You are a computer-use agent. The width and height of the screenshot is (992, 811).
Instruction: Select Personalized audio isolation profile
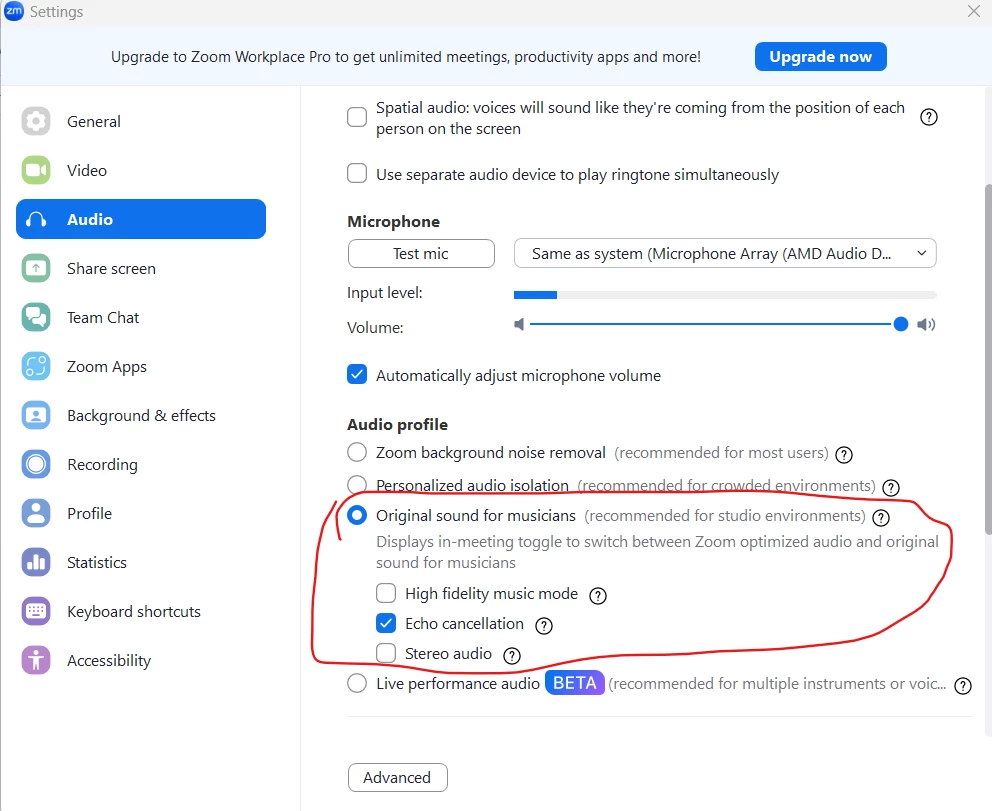357,485
